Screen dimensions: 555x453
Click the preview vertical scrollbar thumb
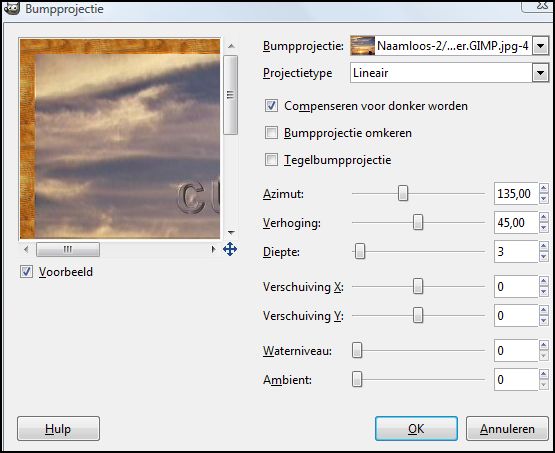click(231, 95)
